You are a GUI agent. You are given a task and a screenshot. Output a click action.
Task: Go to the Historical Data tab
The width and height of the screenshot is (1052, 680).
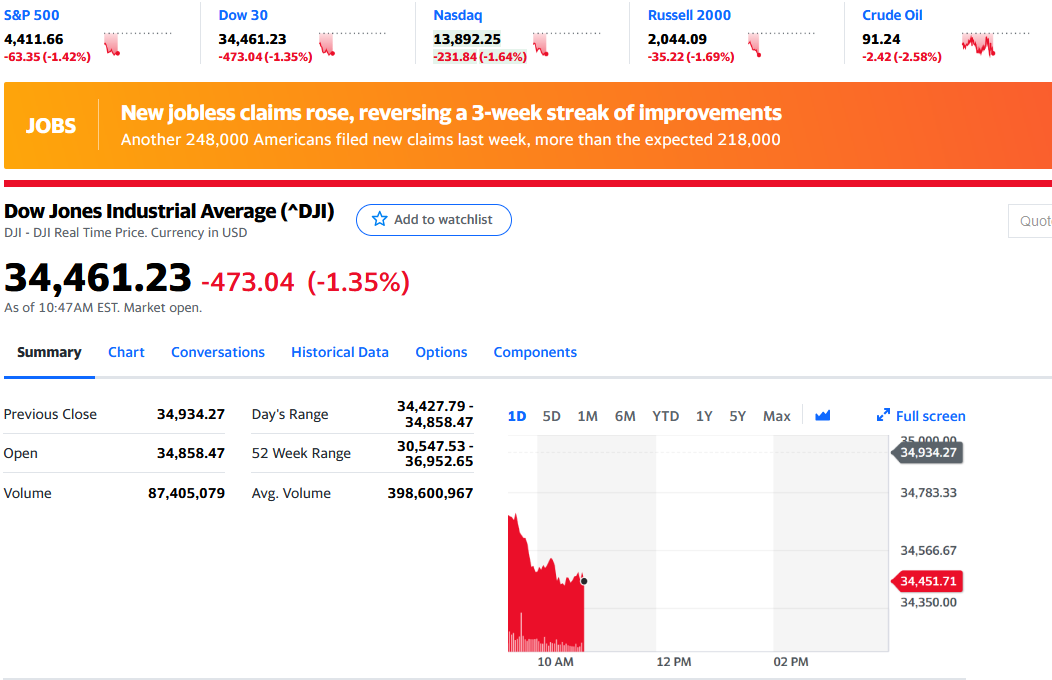coord(340,352)
